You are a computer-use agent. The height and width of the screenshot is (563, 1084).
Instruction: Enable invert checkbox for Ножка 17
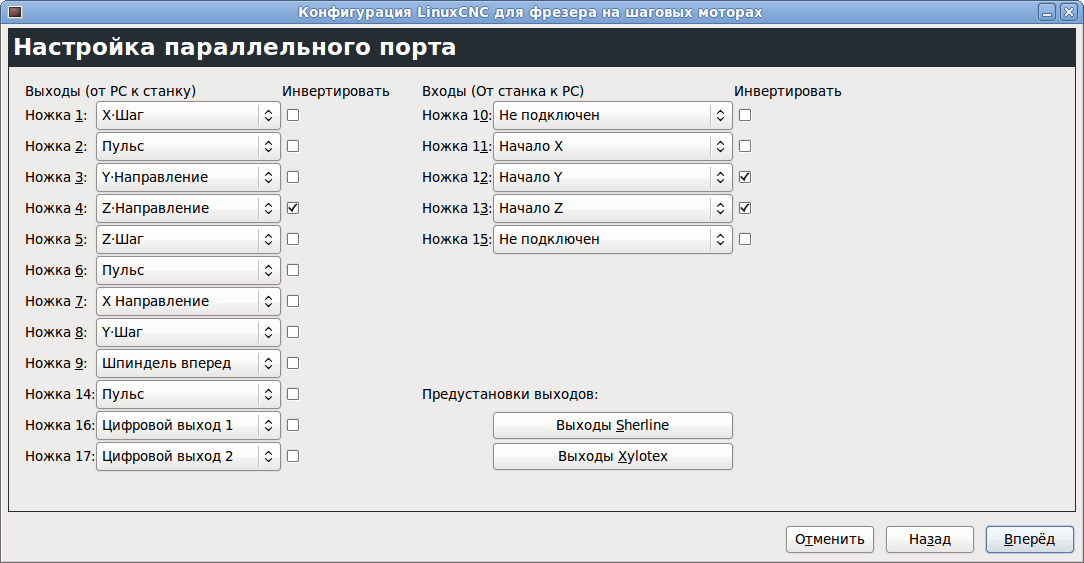pos(293,456)
